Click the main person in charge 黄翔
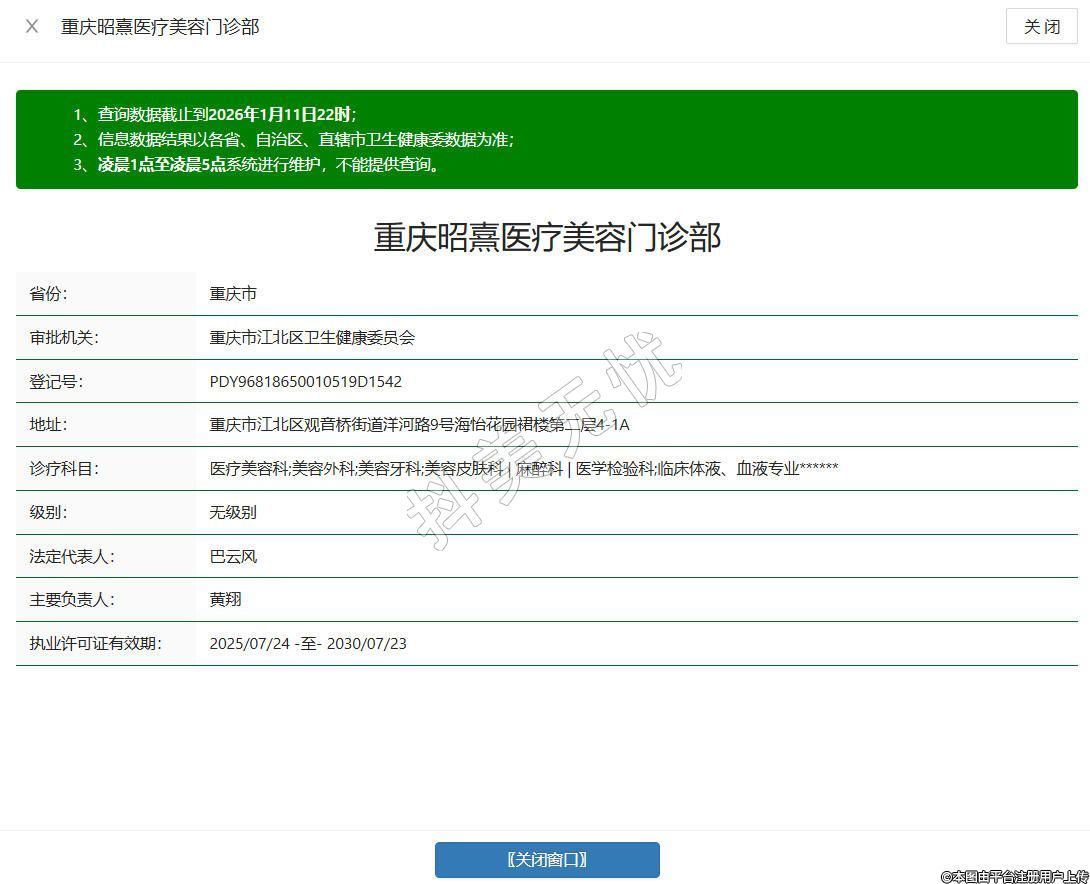The height and width of the screenshot is (884, 1090). click(225, 600)
